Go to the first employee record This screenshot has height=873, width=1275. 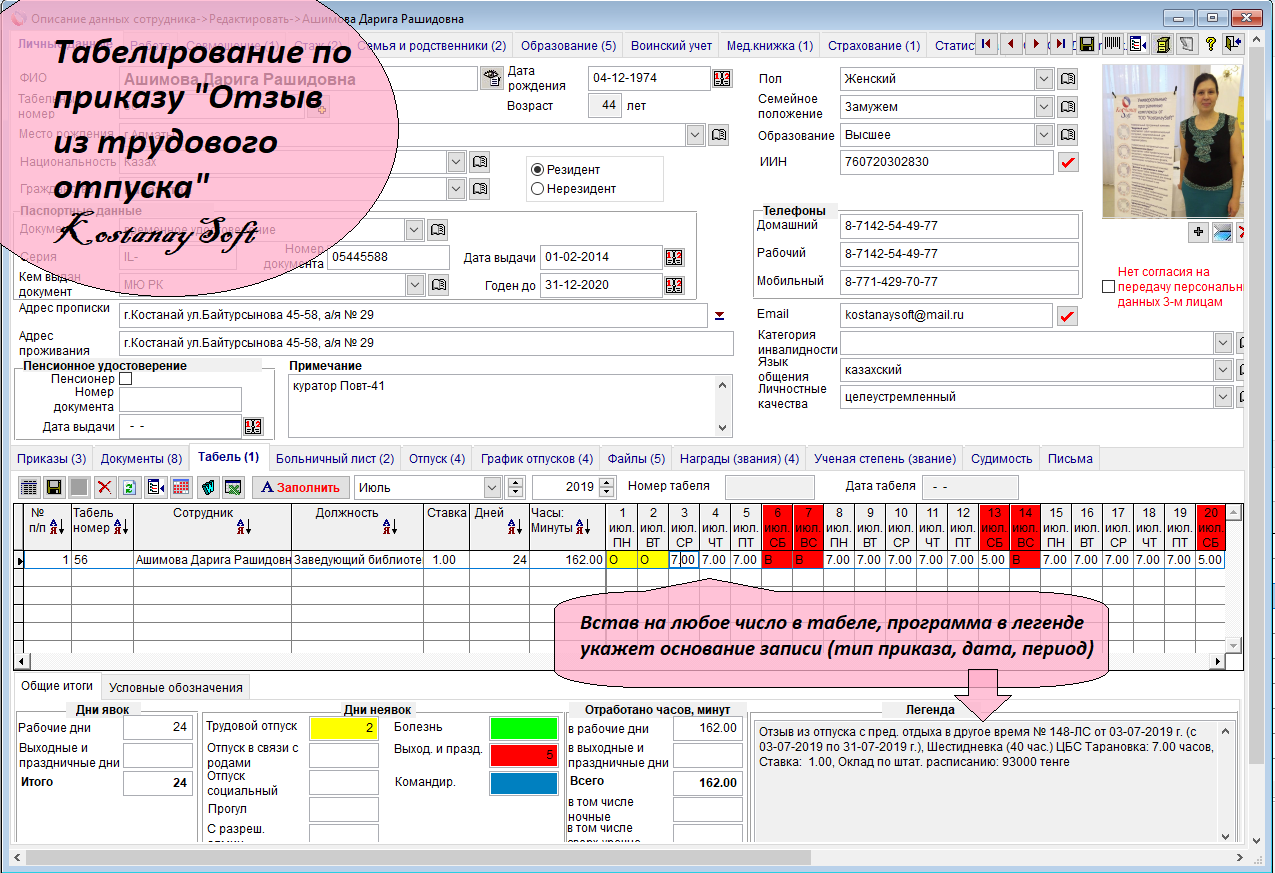[988, 45]
